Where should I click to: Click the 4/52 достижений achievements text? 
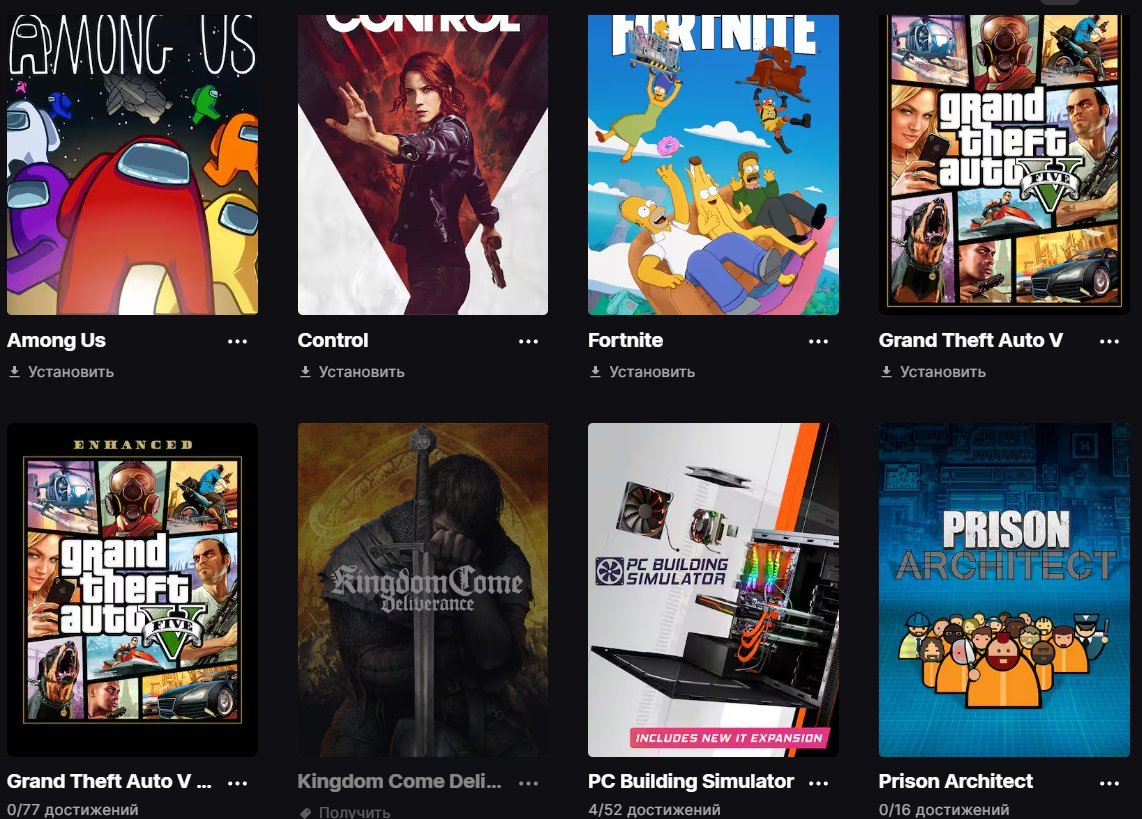655,810
